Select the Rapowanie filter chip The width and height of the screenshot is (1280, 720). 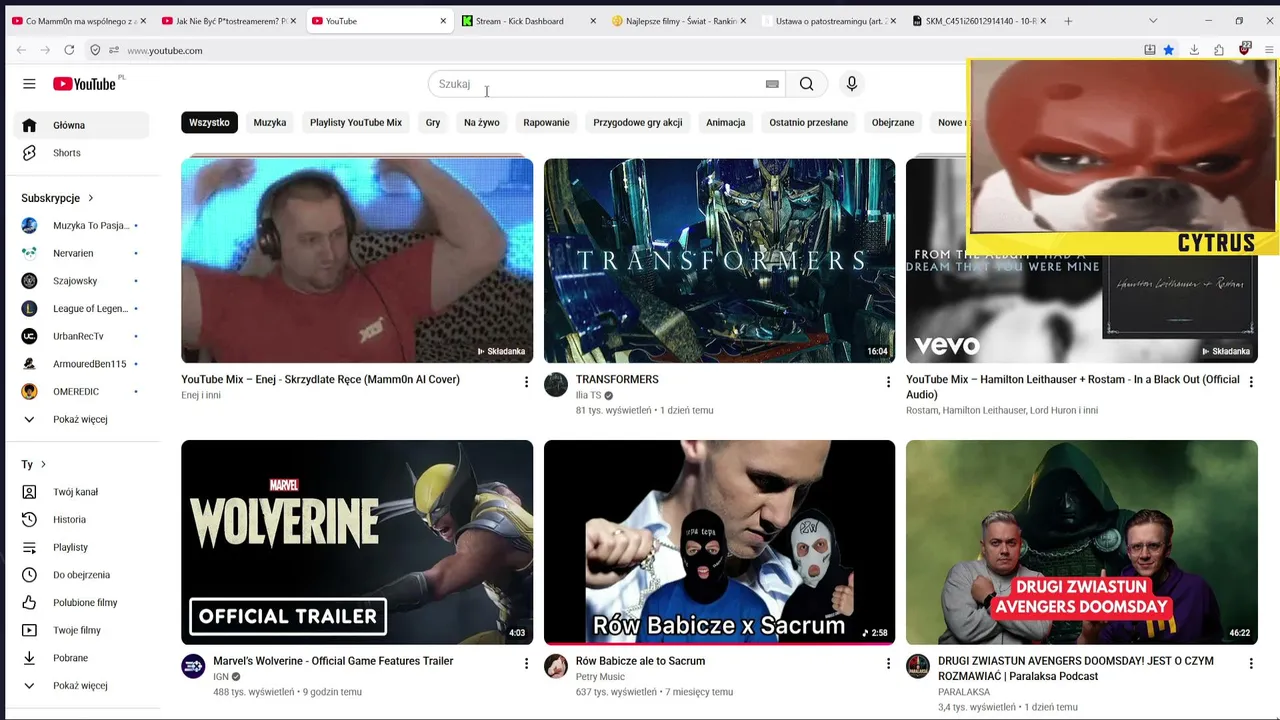[x=546, y=122]
